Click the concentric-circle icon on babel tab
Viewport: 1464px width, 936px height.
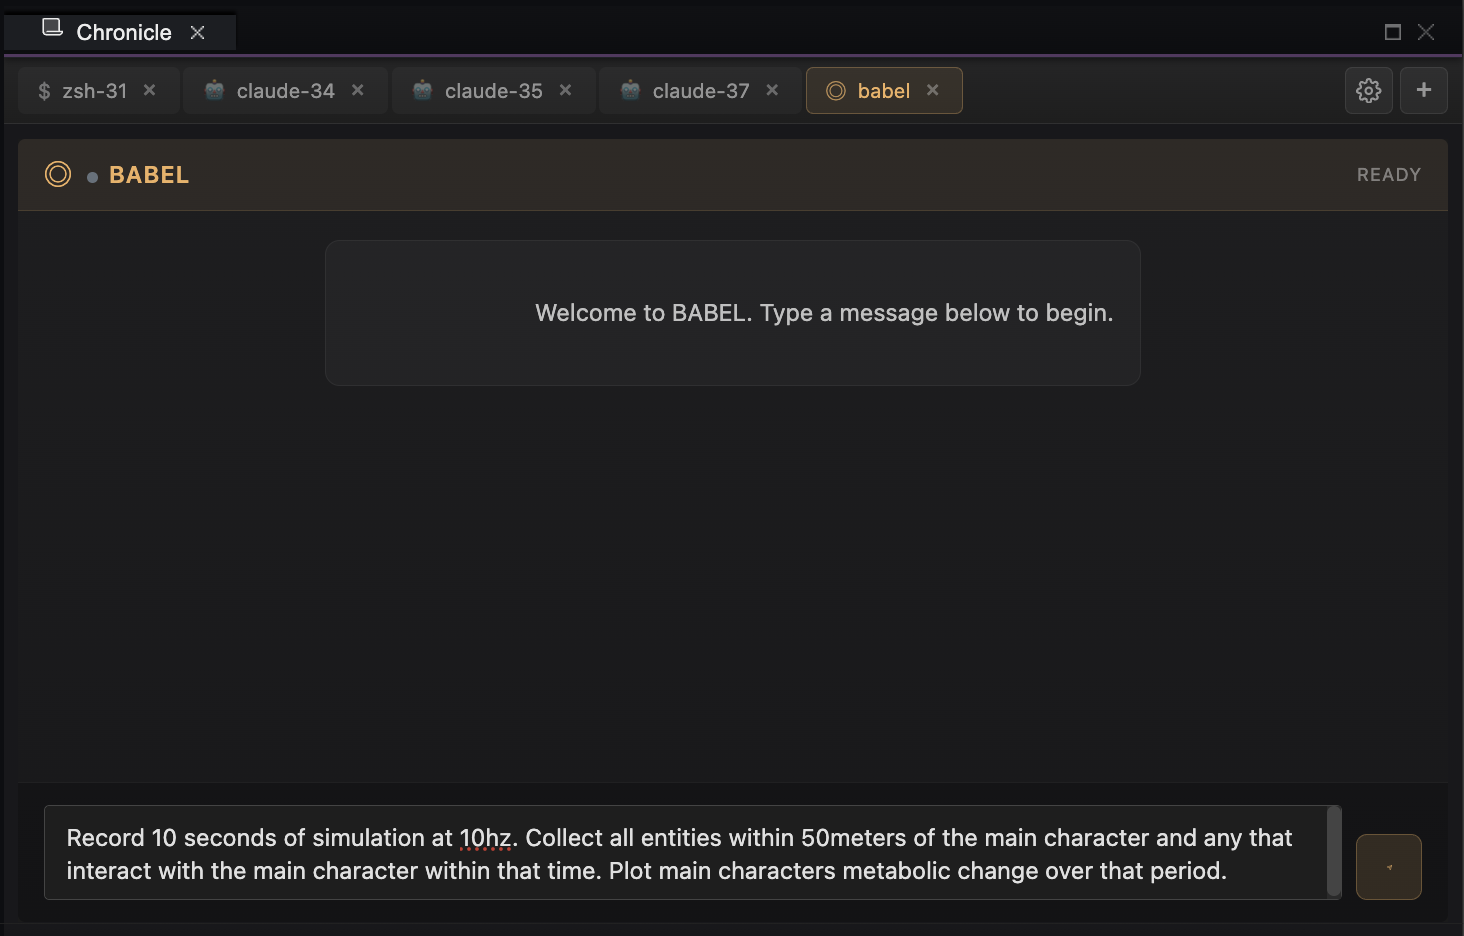point(835,90)
